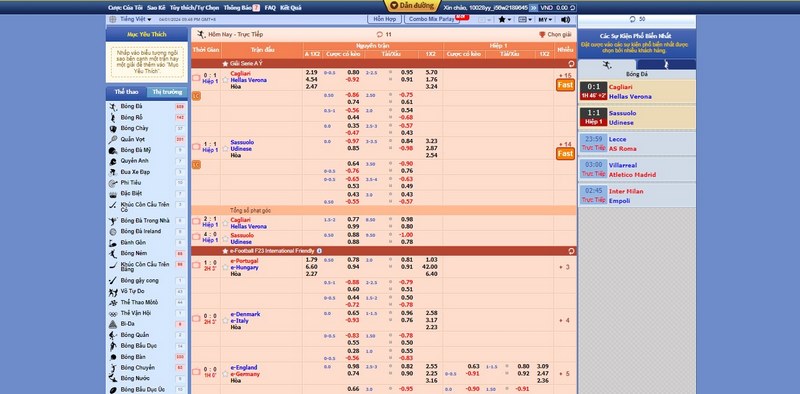Open the star favorites dropdown in toolbar
Image resolution: width=800 pixels, height=394 pixels.
point(504,19)
